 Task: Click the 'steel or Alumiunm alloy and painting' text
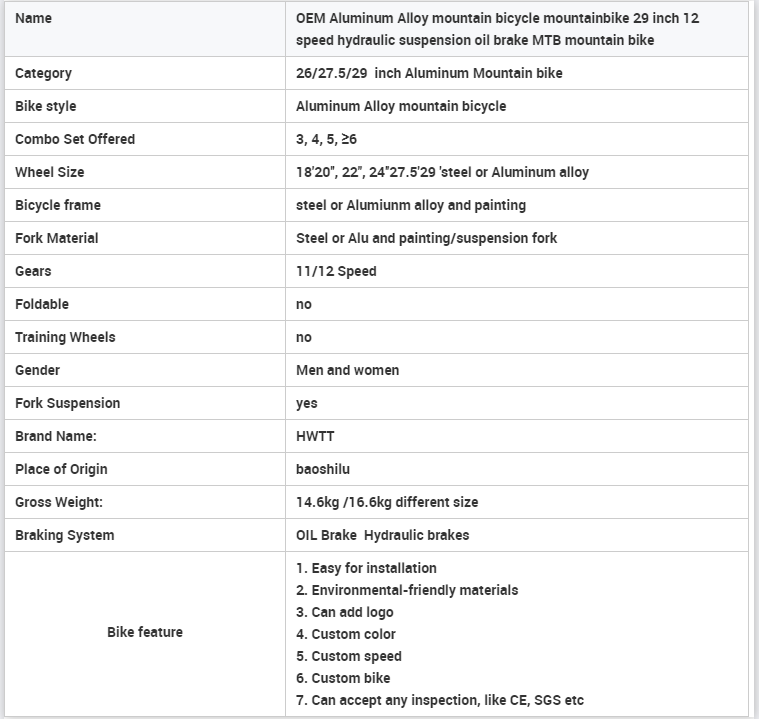pyautogui.click(x=410, y=205)
